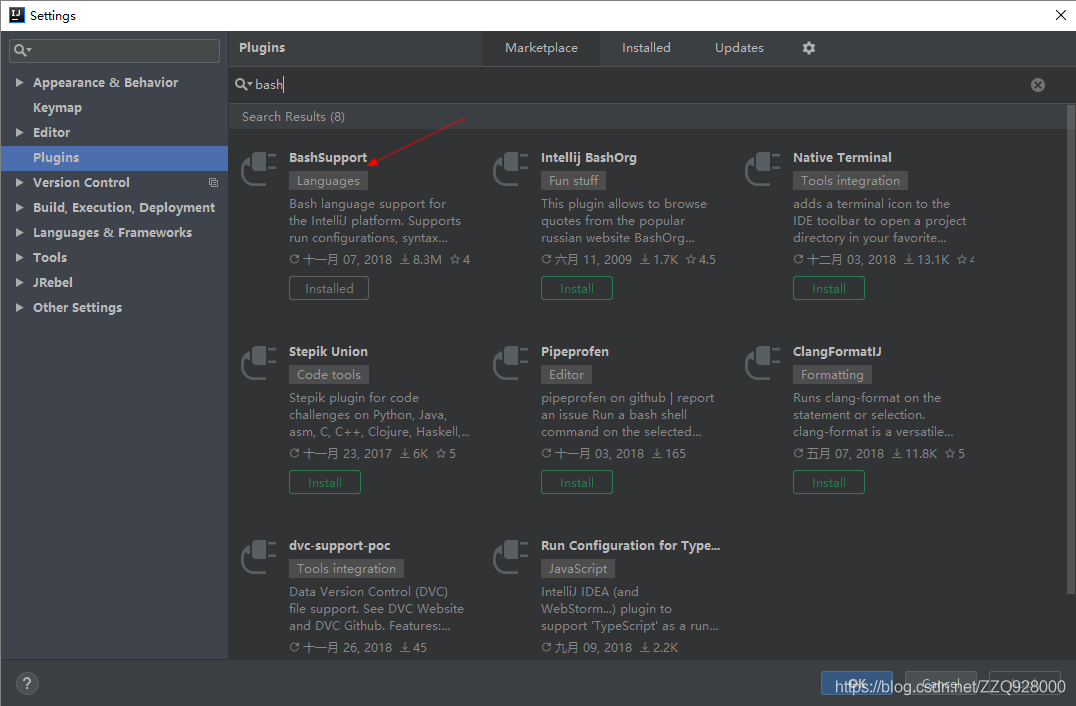Click the settings search magnifier icon

pyautogui.click(x=23, y=50)
